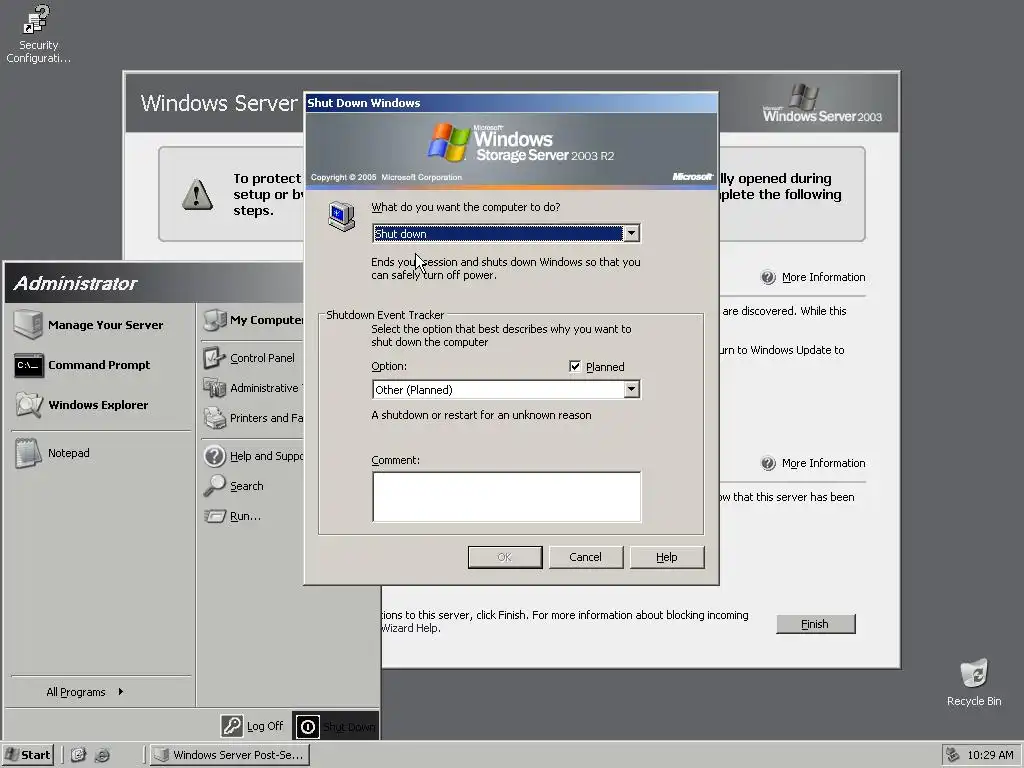The height and width of the screenshot is (768, 1024).
Task: Open Windows Explorer magnifier icon
Action: 29,405
